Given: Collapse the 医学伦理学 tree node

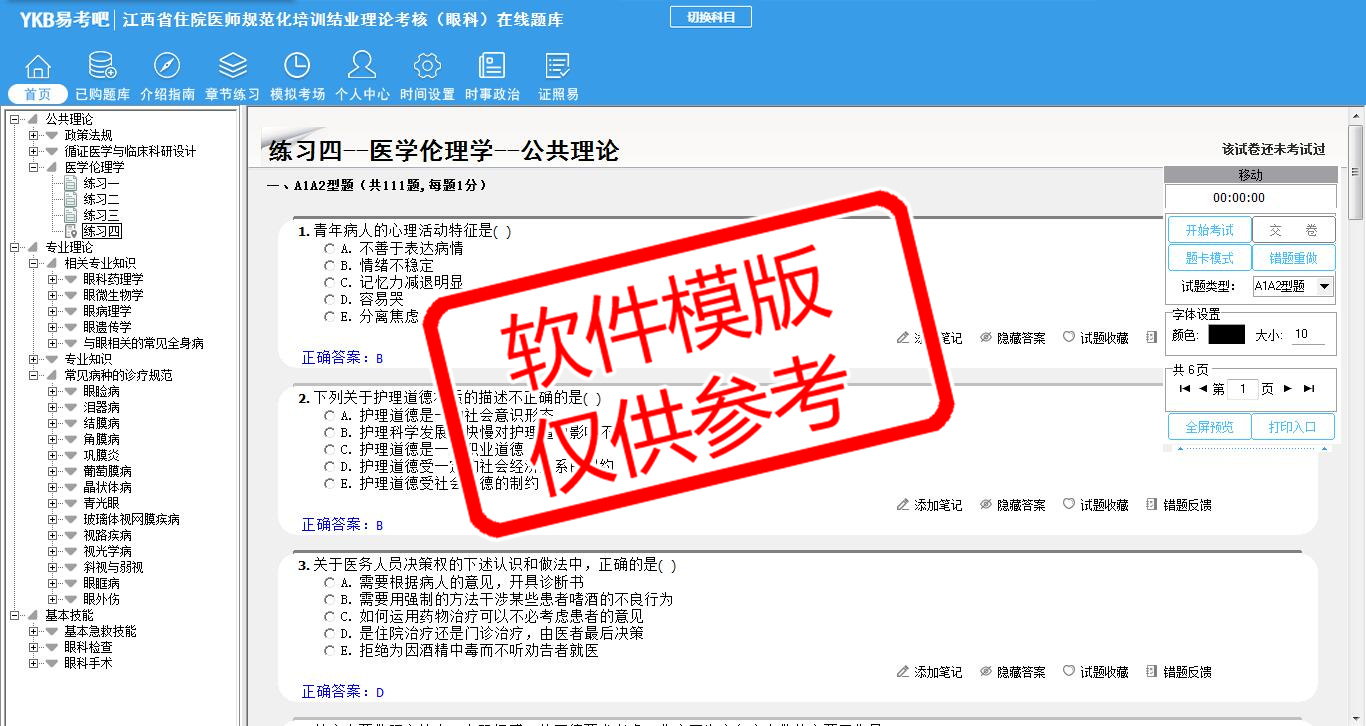Looking at the screenshot, I should [x=33, y=167].
